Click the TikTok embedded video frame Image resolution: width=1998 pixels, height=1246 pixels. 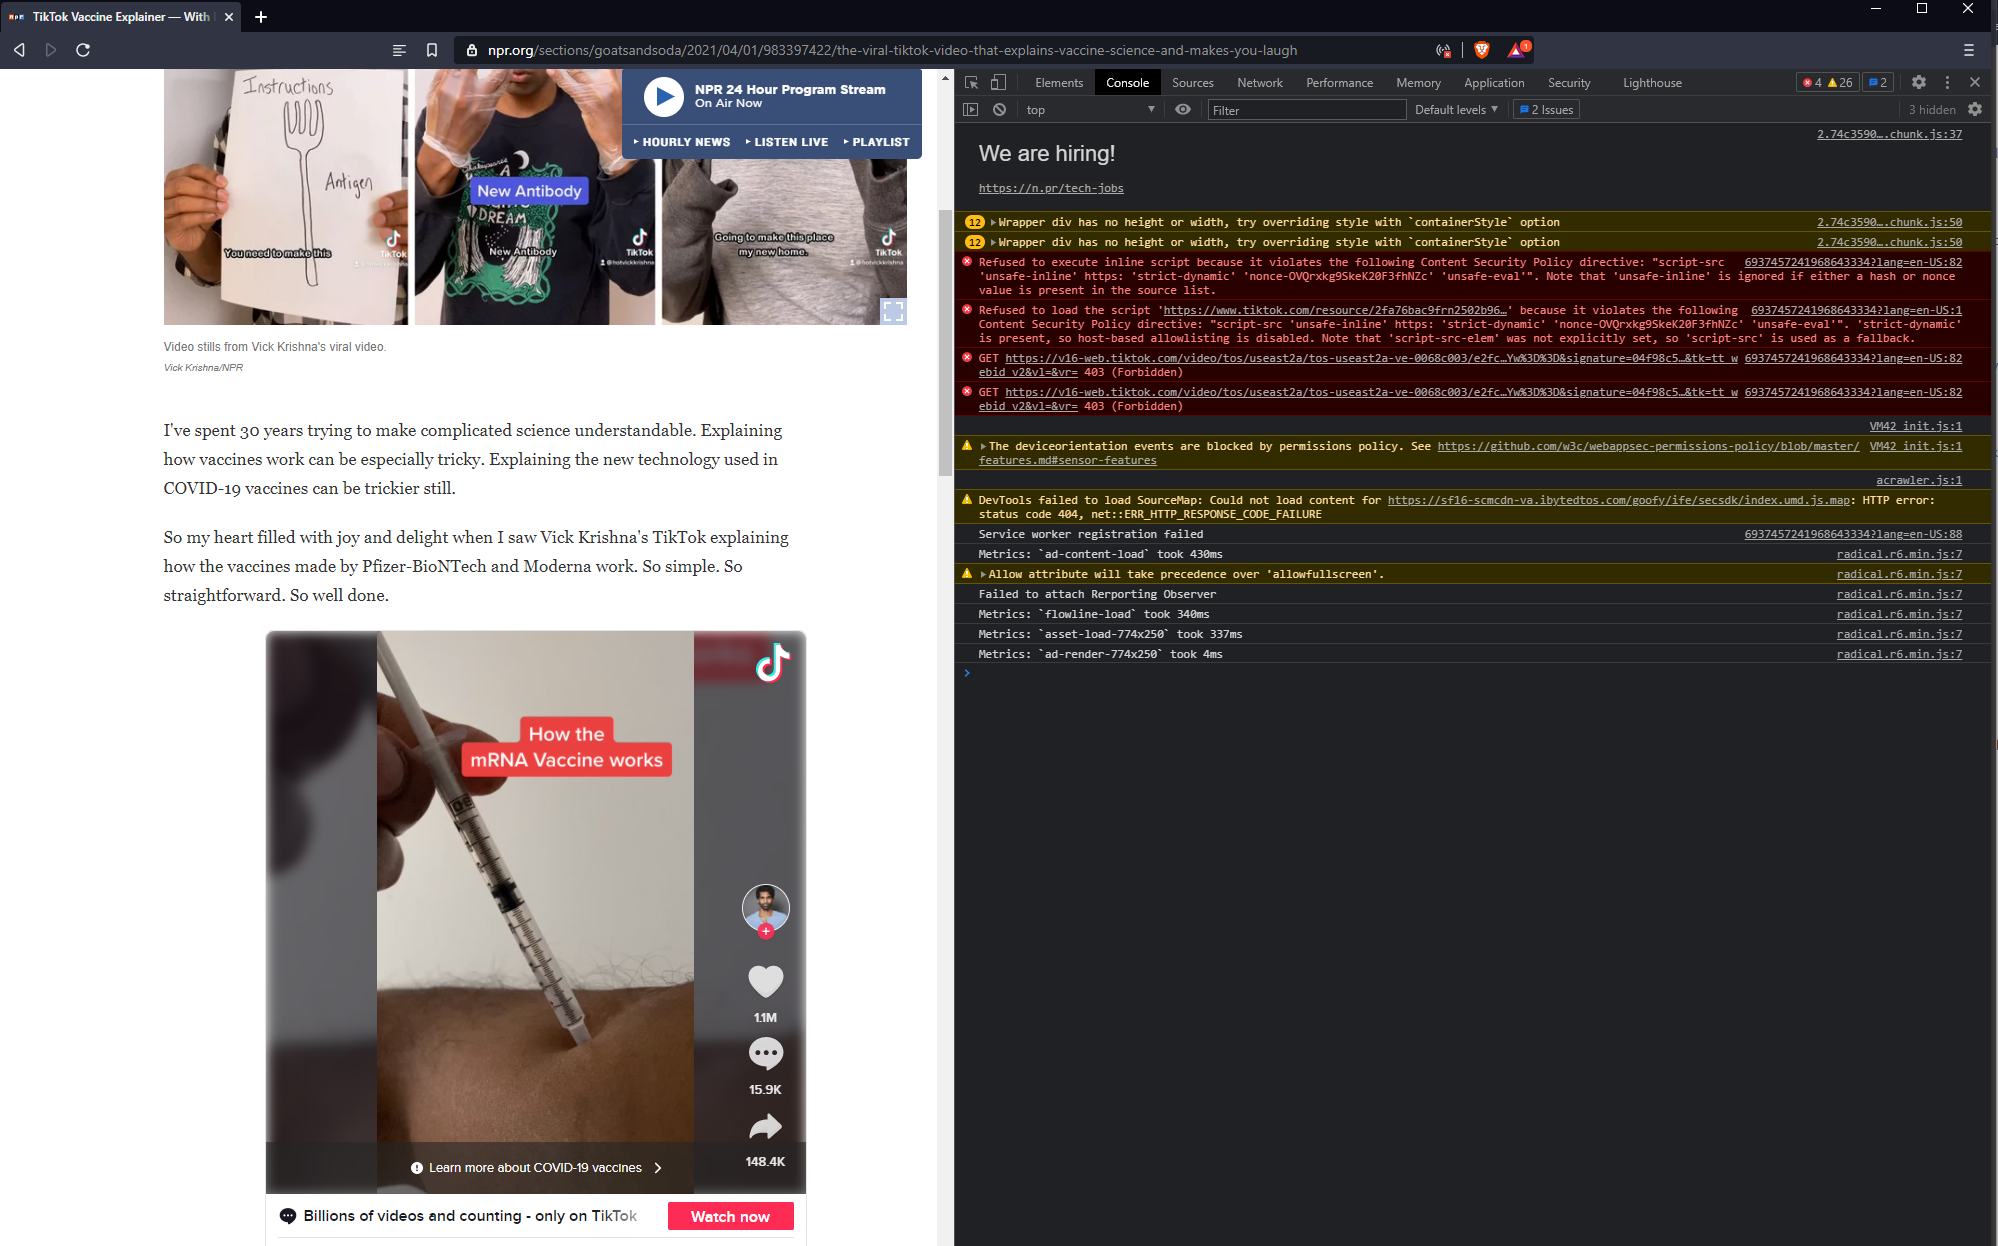pyautogui.click(x=535, y=911)
